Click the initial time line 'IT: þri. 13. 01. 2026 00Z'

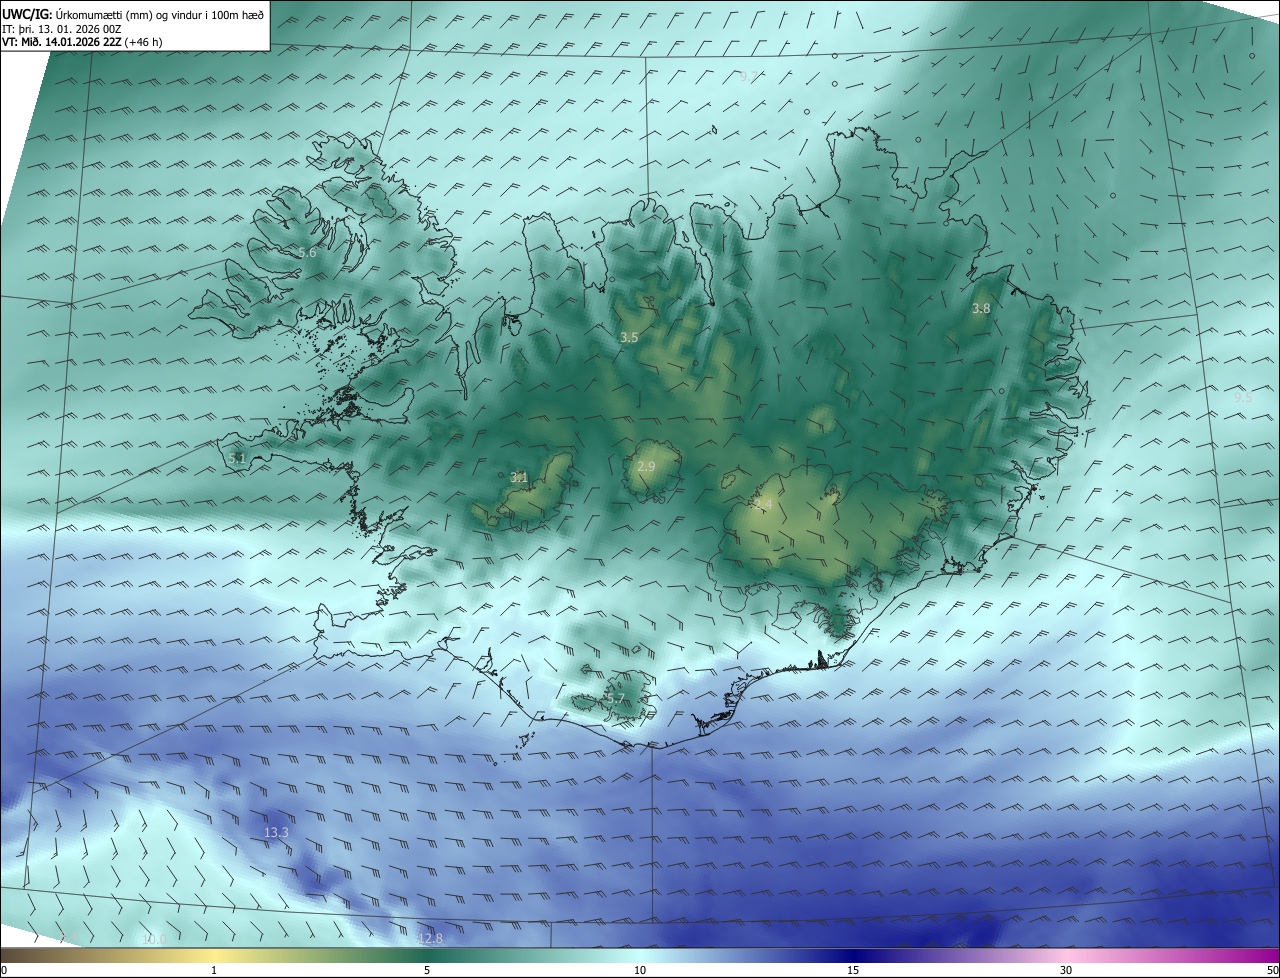click(62, 29)
